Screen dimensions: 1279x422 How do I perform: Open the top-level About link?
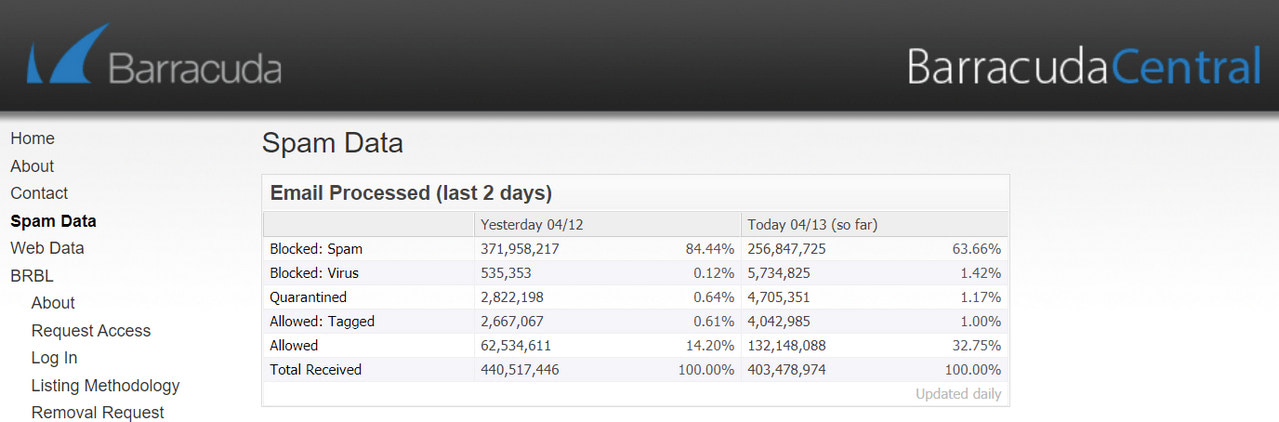(32, 166)
